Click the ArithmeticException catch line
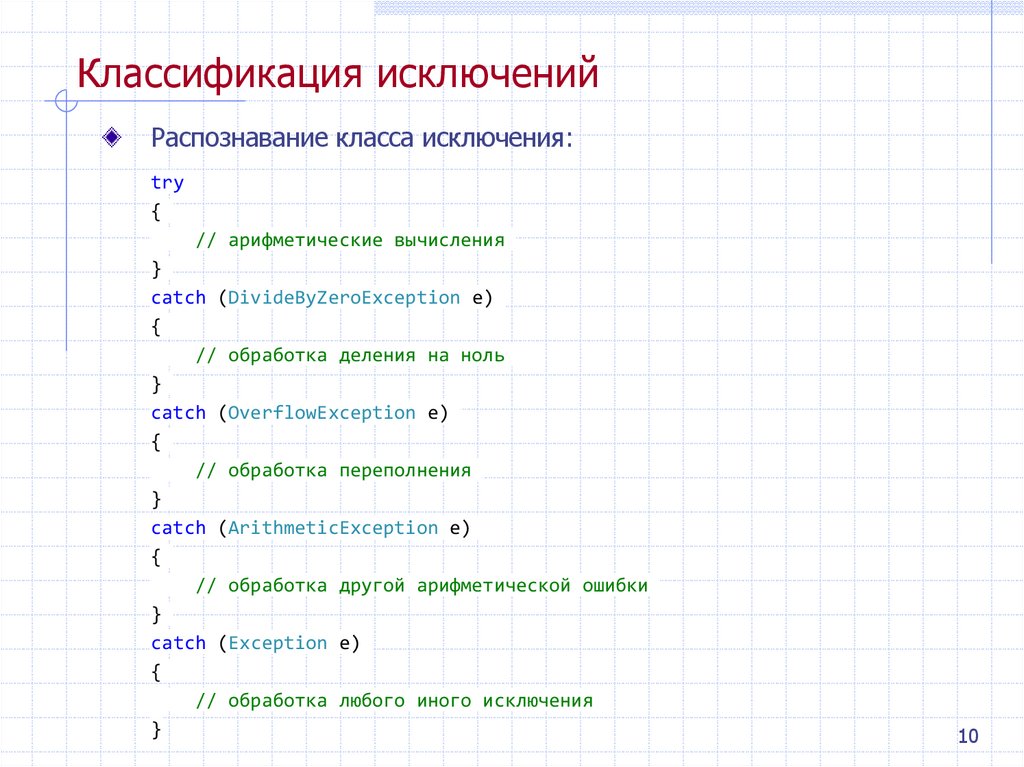The width and height of the screenshot is (1024, 767). [x=310, y=527]
